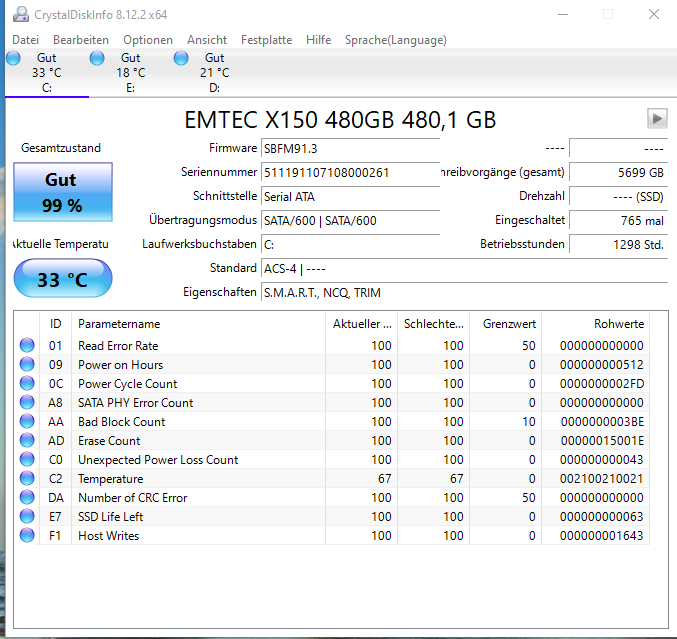677x639 pixels.
Task: Open the Festplatte menu
Action: (266, 40)
